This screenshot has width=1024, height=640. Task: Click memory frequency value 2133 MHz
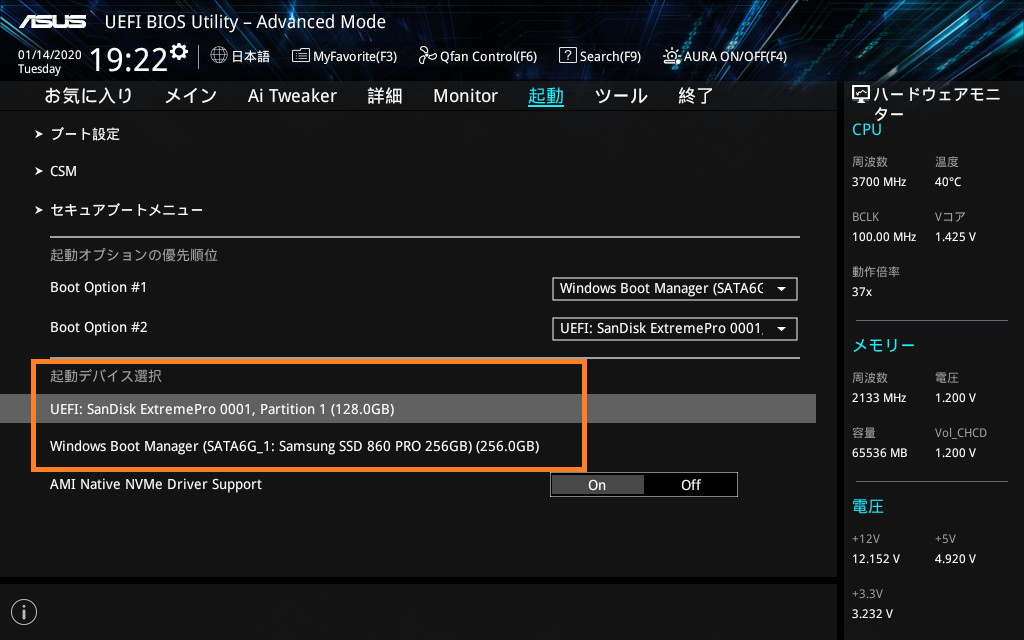click(878, 397)
